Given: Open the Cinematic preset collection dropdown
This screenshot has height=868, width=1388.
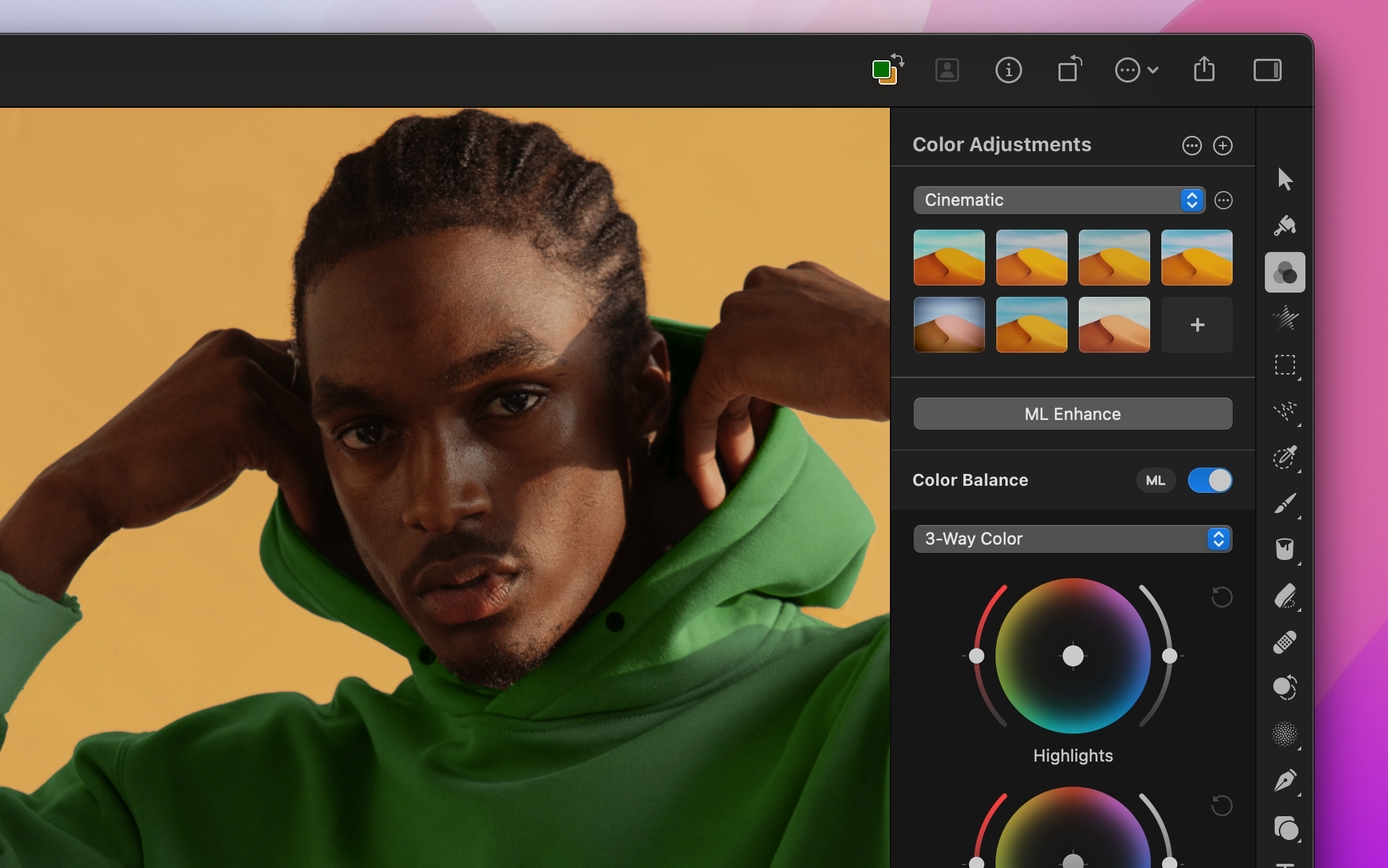Looking at the screenshot, I should point(1059,200).
